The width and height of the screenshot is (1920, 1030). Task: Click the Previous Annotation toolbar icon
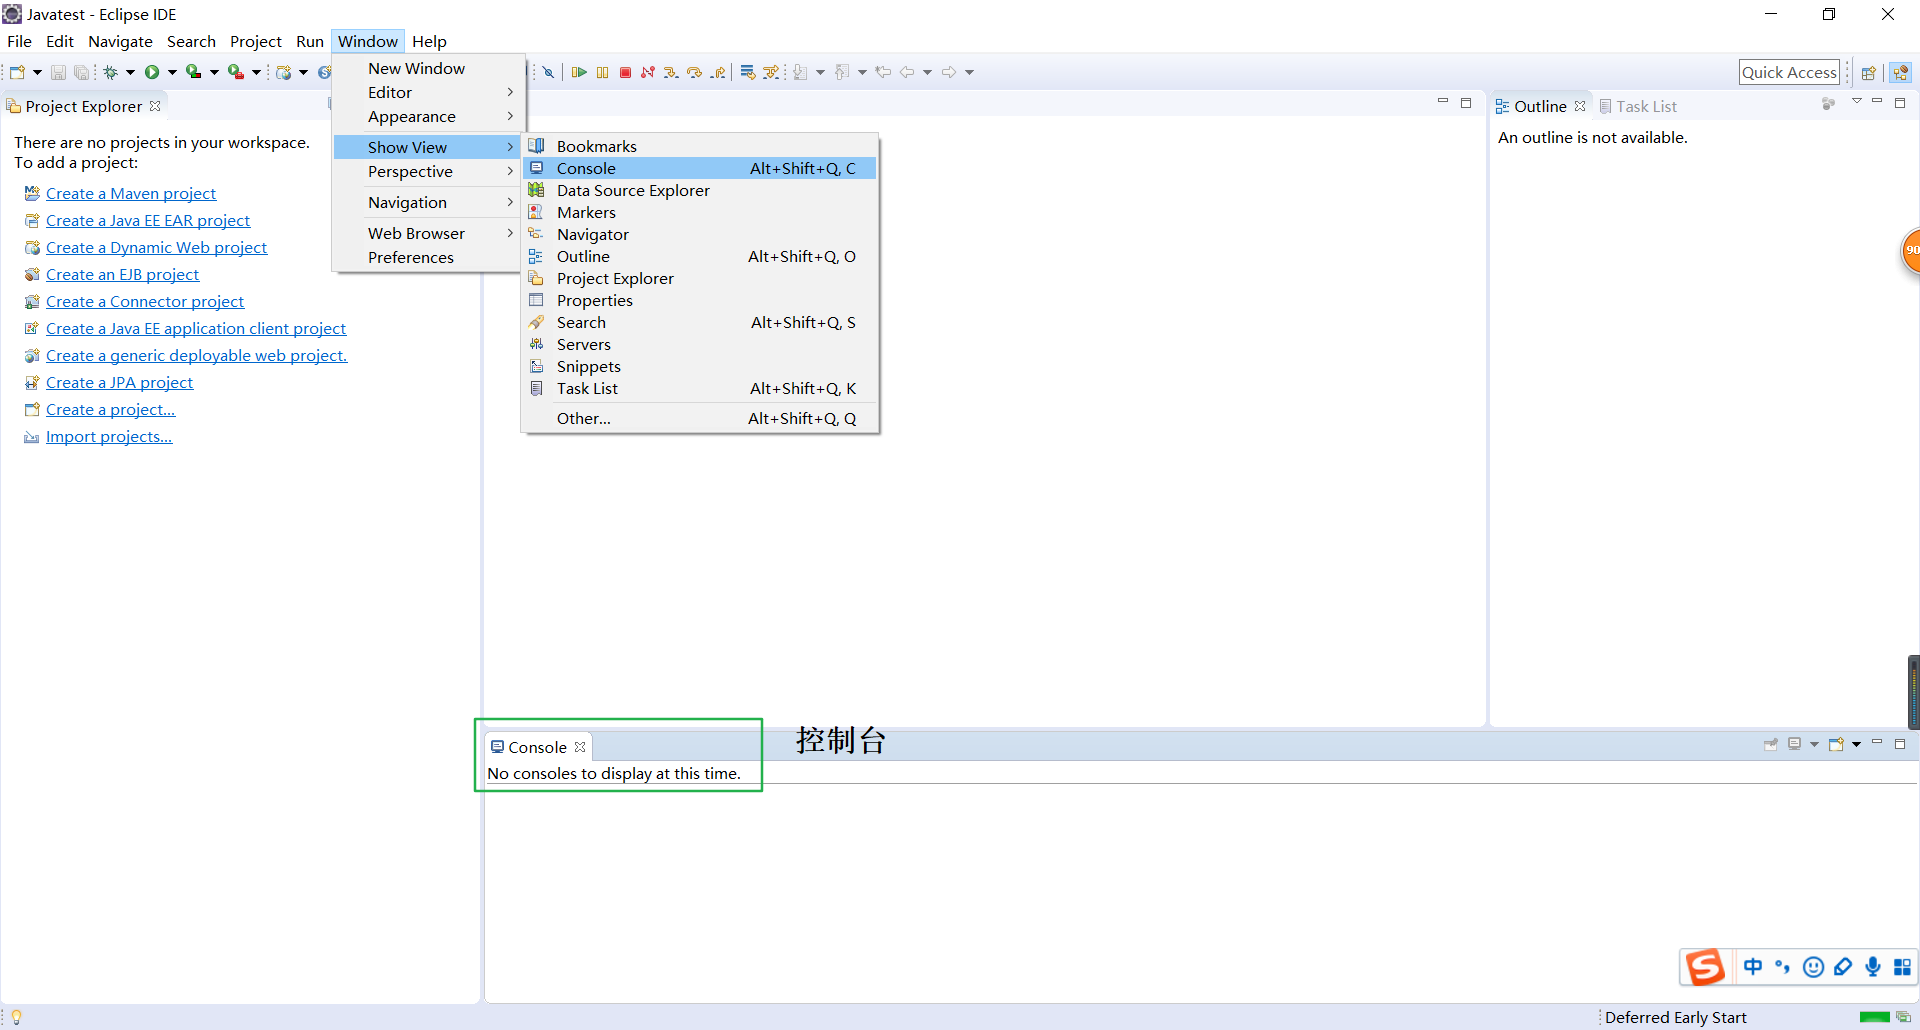842,72
